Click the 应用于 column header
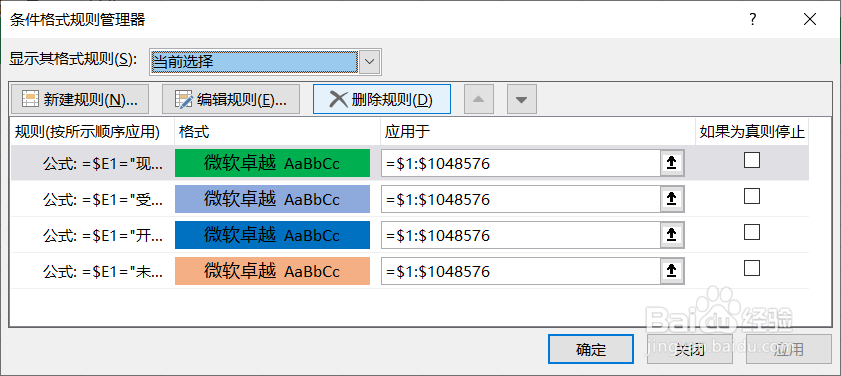 407,132
